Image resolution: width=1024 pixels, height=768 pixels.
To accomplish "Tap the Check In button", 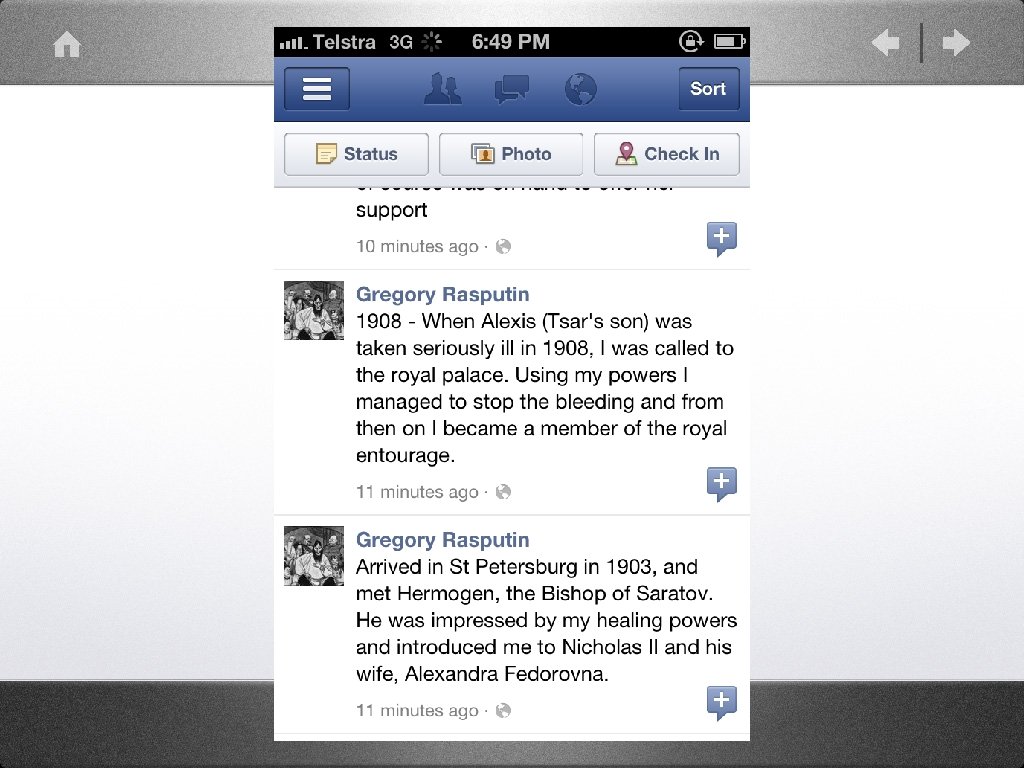I will pyautogui.click(x=667, y=154).
